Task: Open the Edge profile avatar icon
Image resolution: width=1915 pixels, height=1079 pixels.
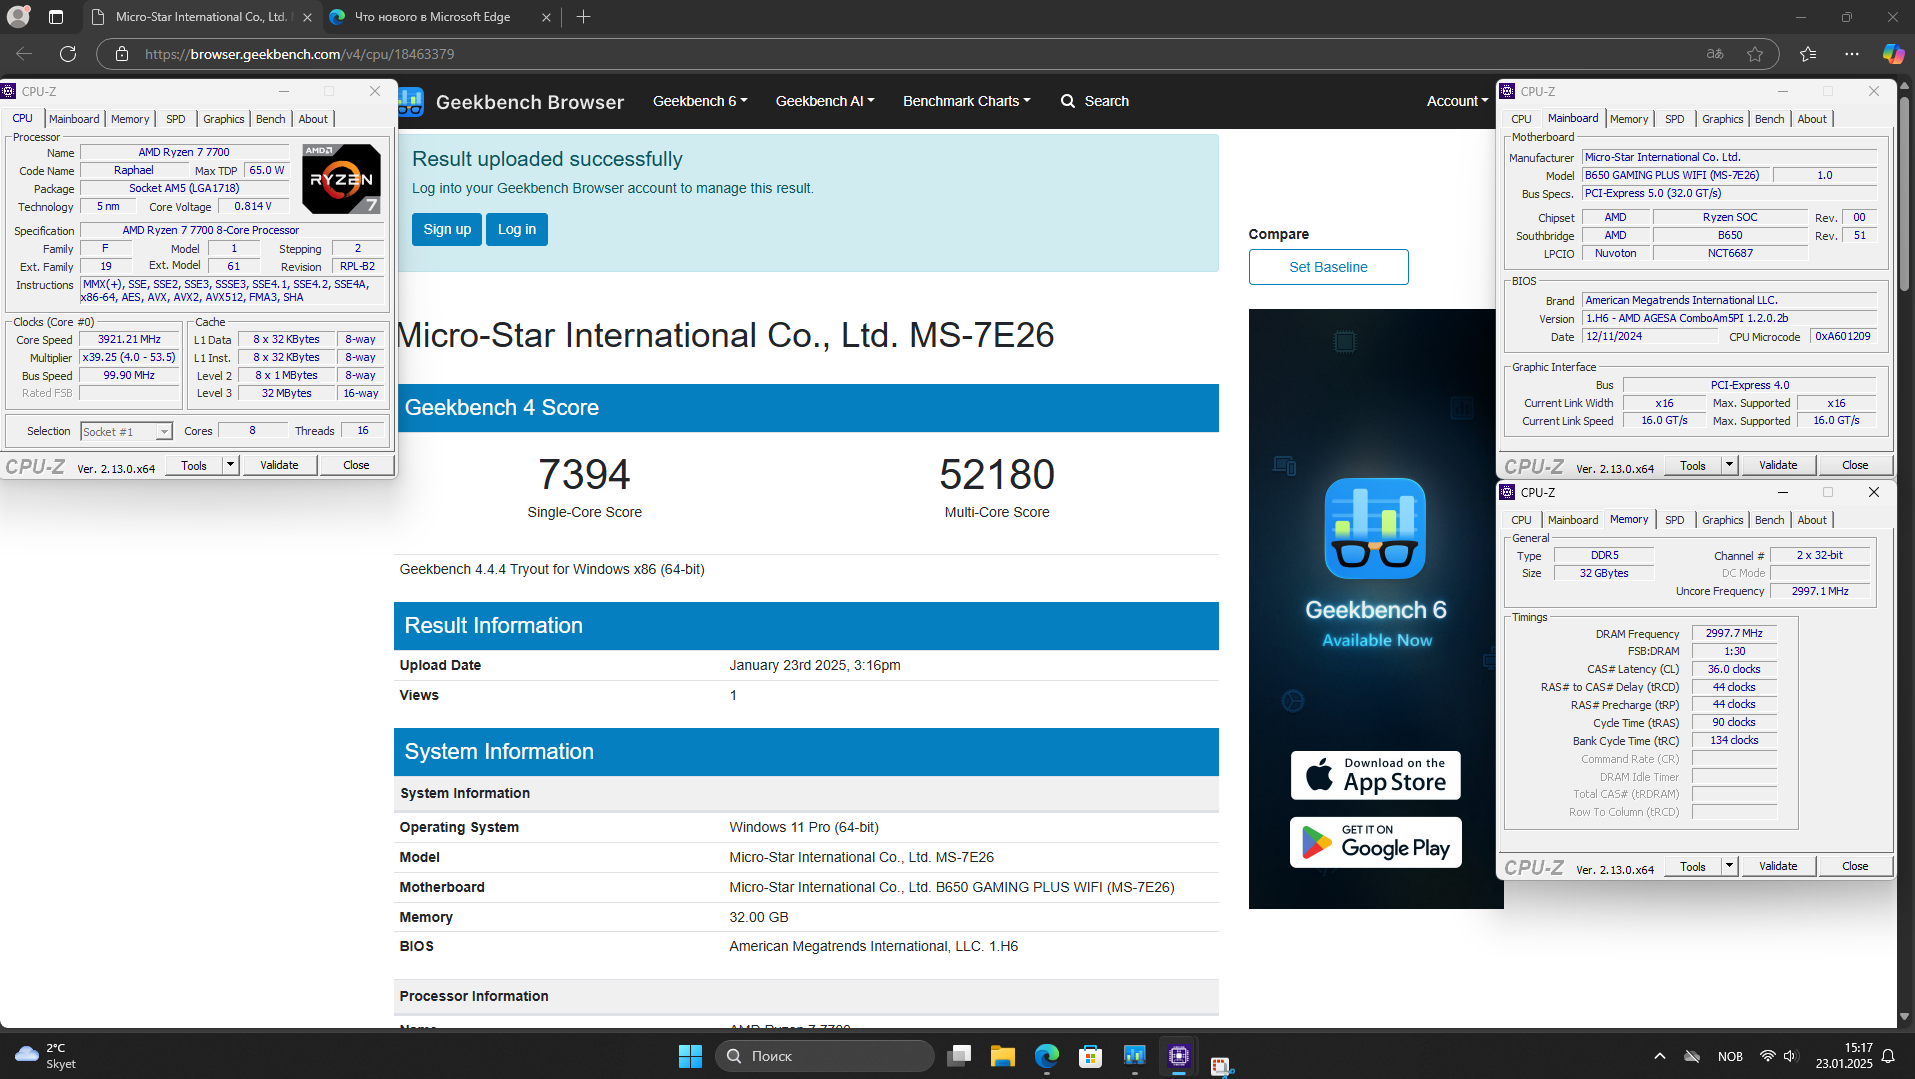Action: tap(18, 17)
